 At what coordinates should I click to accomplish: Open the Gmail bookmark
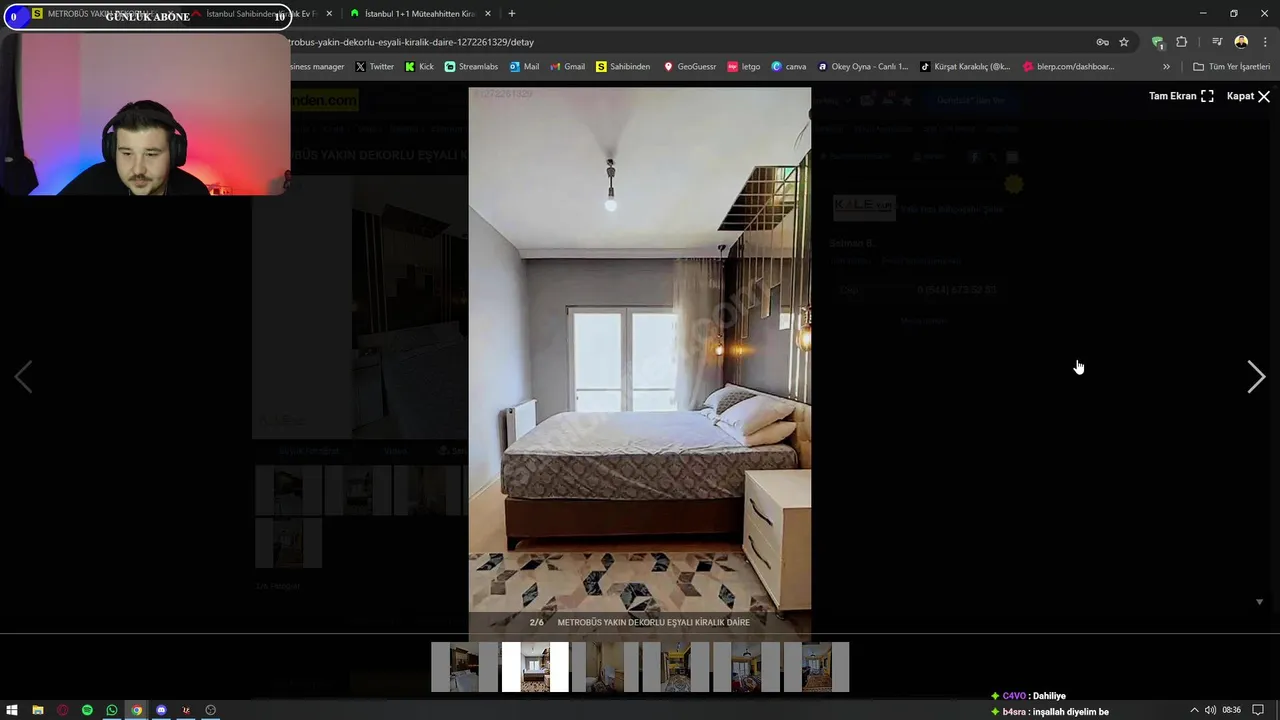point(567,67)
